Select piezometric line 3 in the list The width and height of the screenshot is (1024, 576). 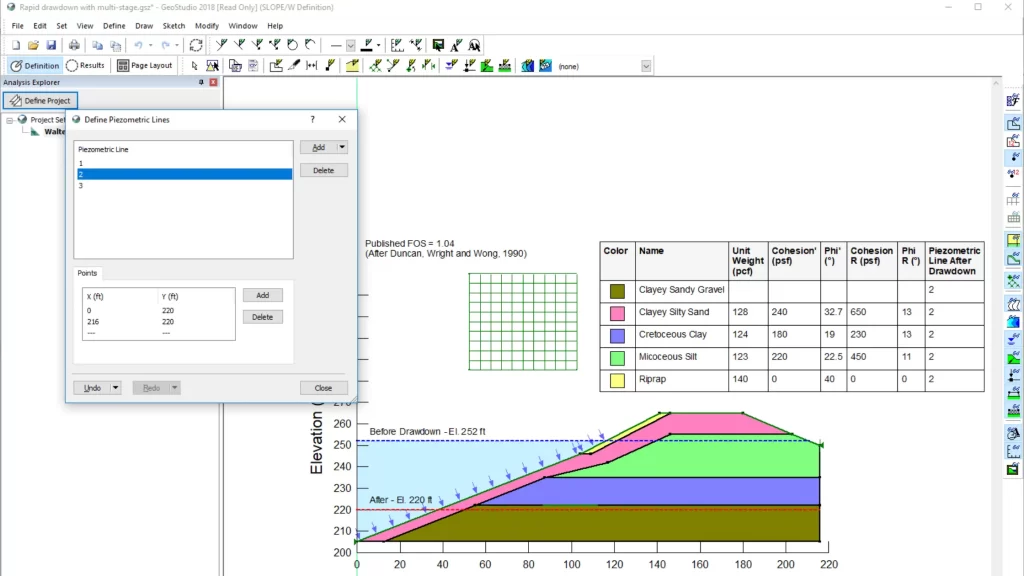pos(80,185)
